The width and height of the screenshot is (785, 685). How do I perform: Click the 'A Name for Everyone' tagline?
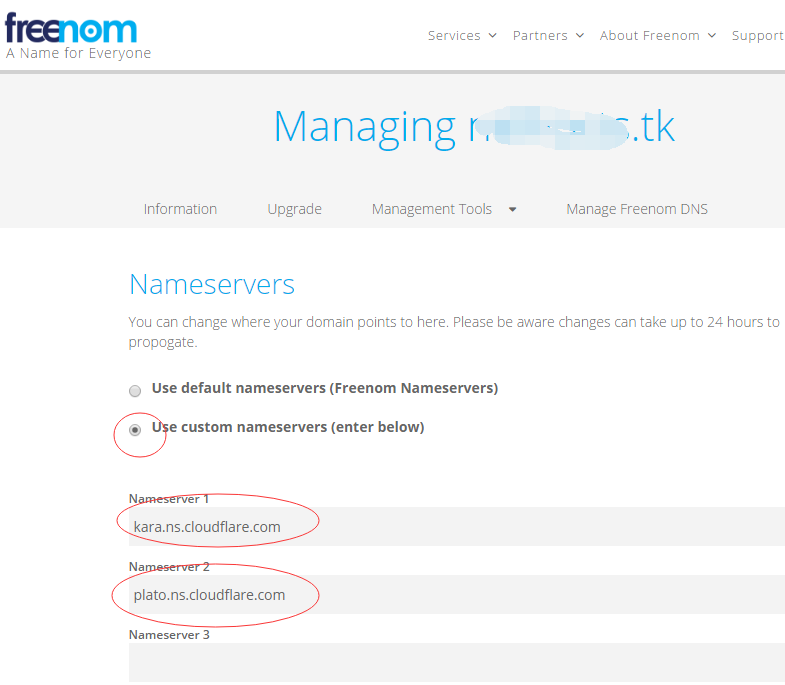(79, 53)
